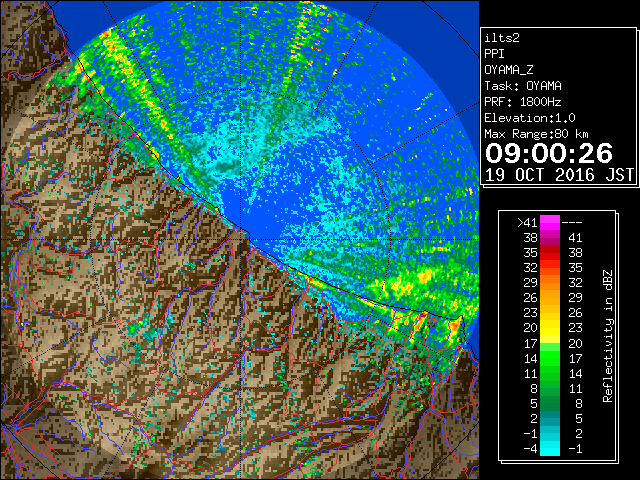Pick the red-orange swatch for 32 to 35
Viewport: 640px width, 480px height.
click(x=550, y=268)
